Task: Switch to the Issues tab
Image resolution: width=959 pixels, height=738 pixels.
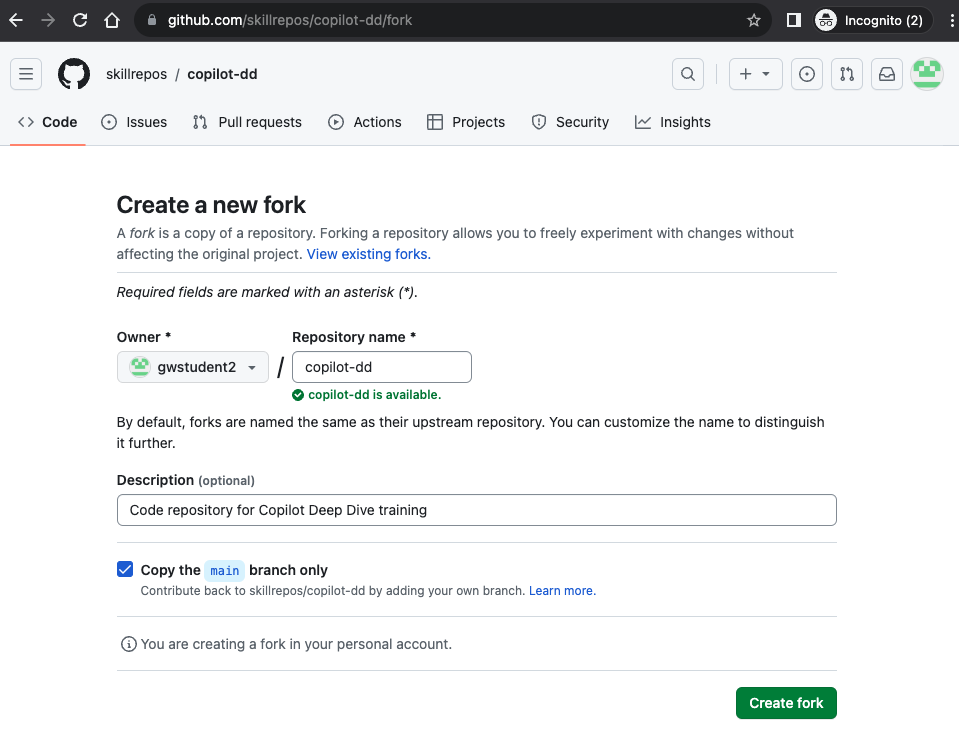Action: click(134, 122)
